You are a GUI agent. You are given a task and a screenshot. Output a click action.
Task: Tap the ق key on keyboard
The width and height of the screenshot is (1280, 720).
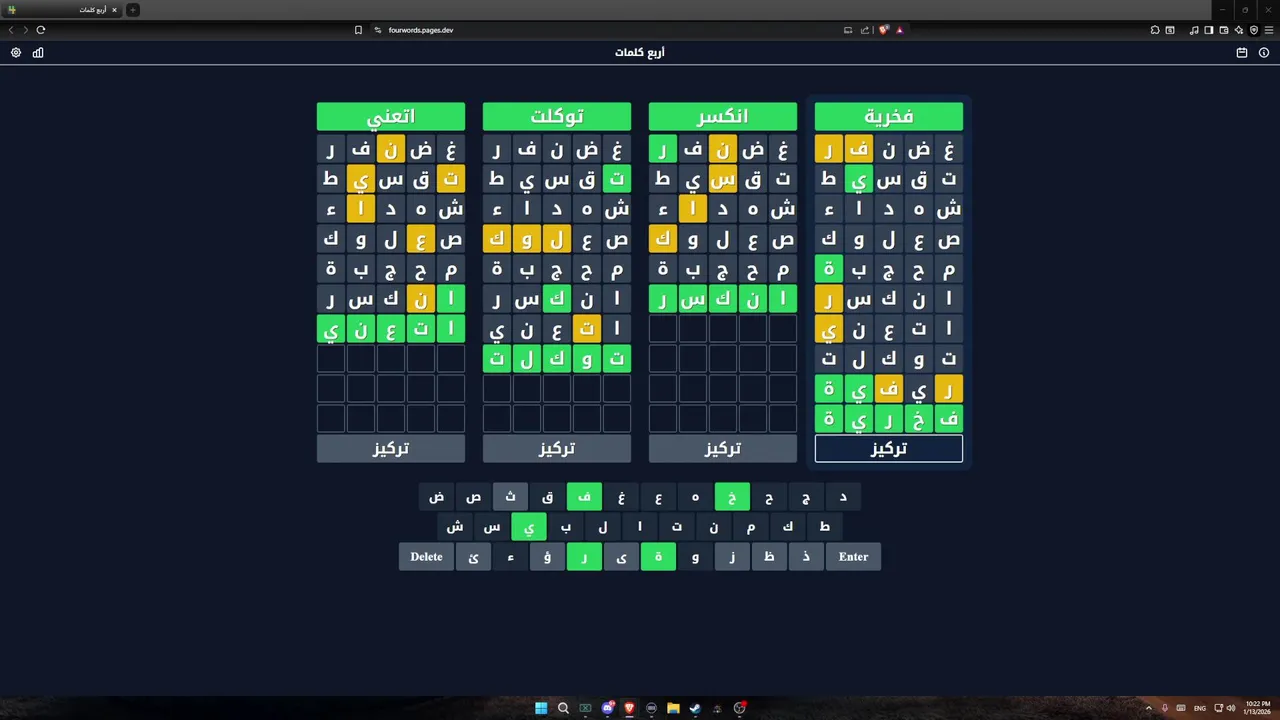point(547,497)
